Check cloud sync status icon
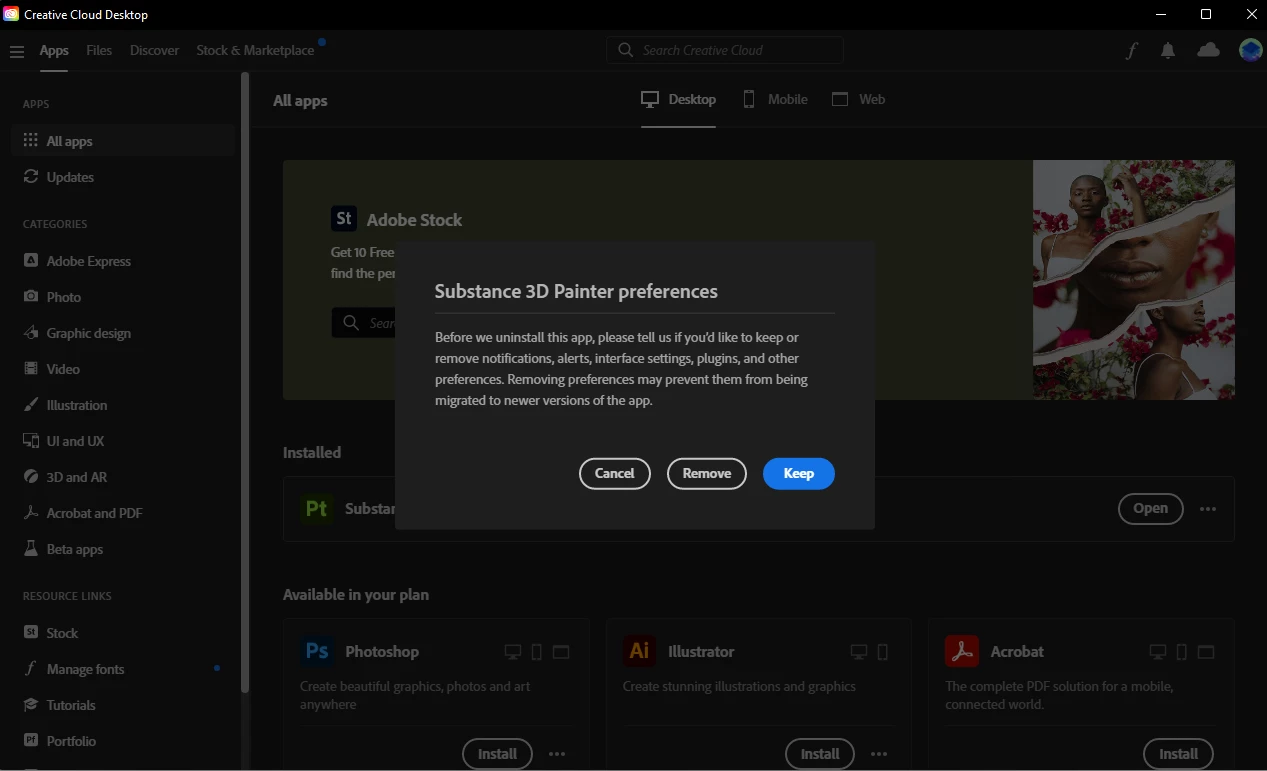This screenshot has height=771, width=1267. coord(1208,50)
